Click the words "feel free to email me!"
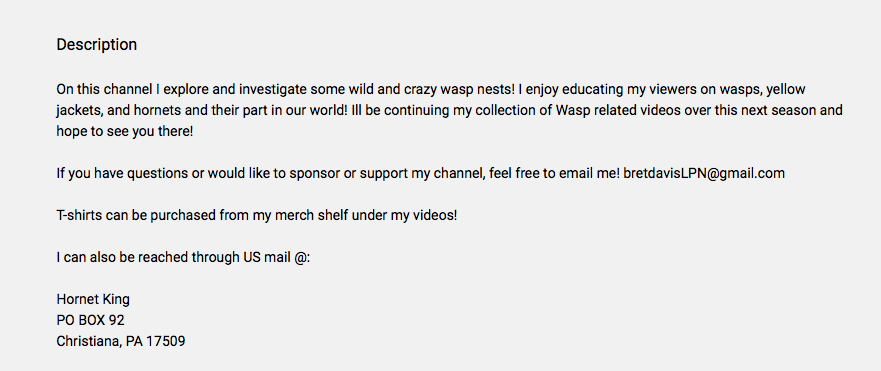 (555, 173)
